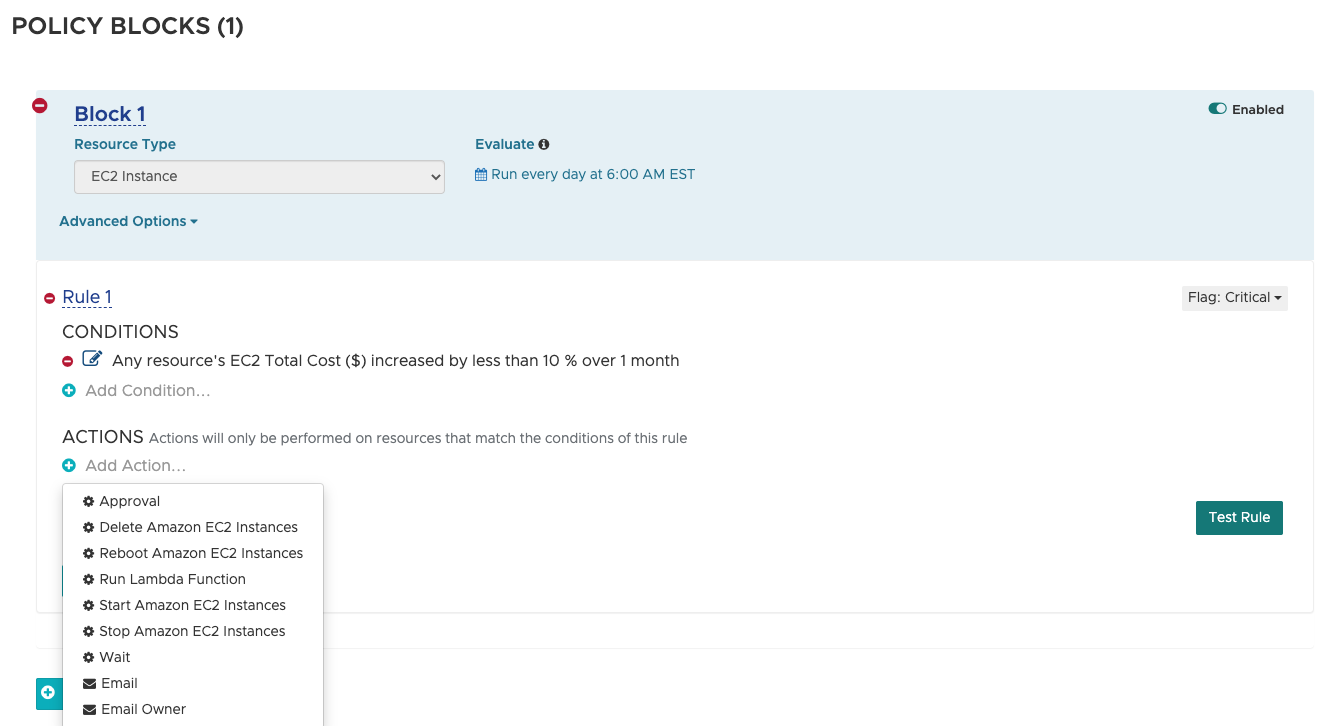Expand Advanced Options
The height and width of the screenshot is (726, 1329).
pos(128,222)
